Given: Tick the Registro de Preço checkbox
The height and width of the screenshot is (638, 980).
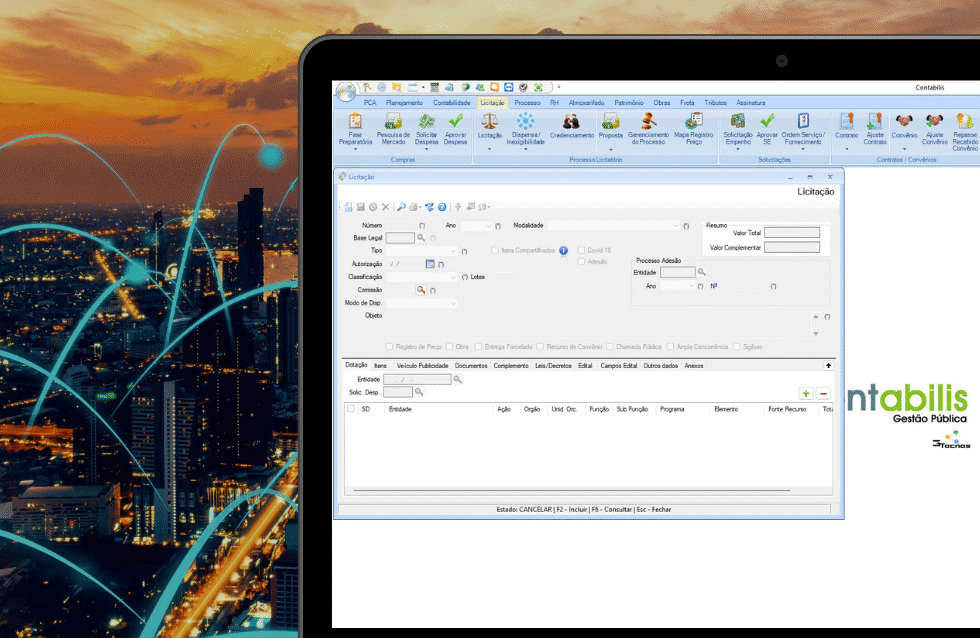Looking at the screenshot, I should (390, 347).
